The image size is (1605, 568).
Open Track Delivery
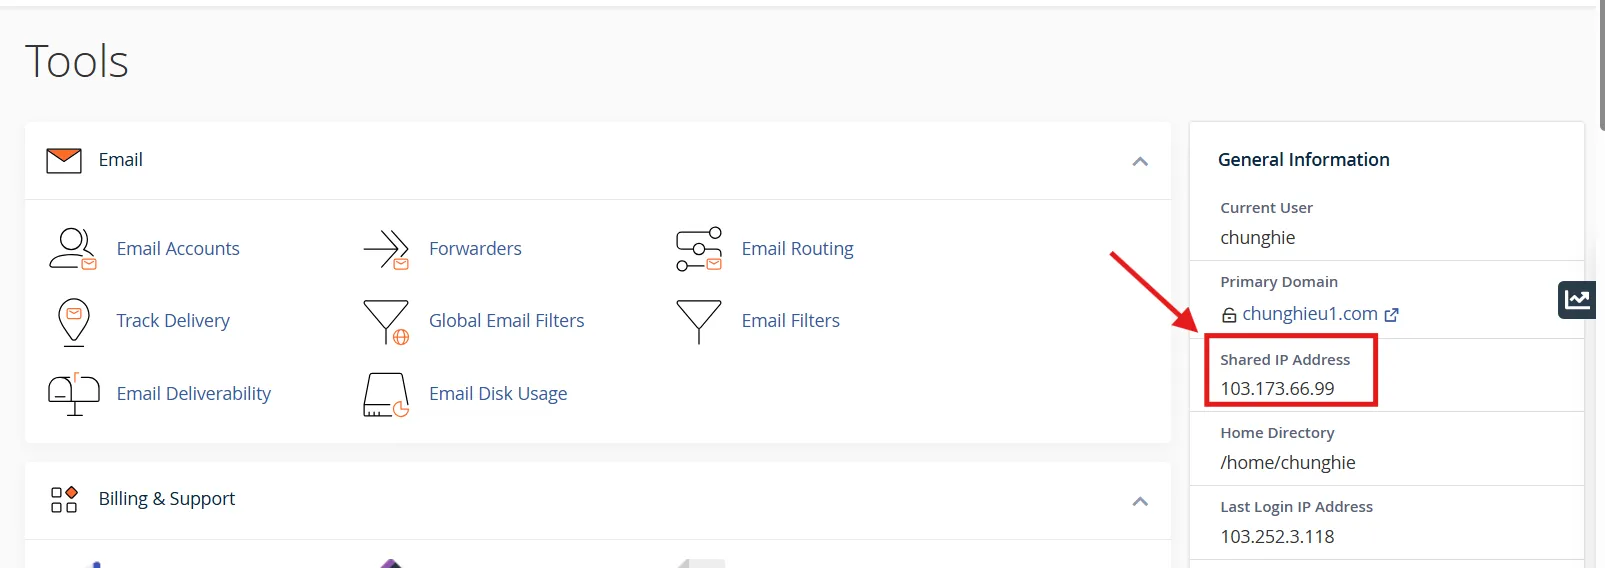coord(173,321)
